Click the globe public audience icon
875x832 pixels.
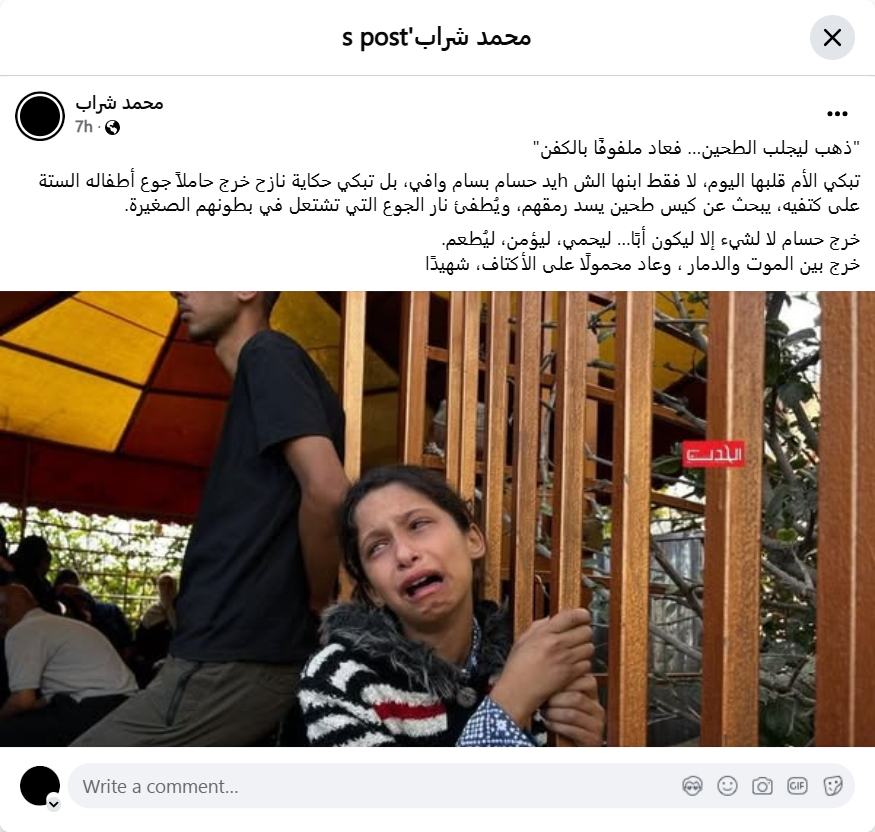(112, 128)
